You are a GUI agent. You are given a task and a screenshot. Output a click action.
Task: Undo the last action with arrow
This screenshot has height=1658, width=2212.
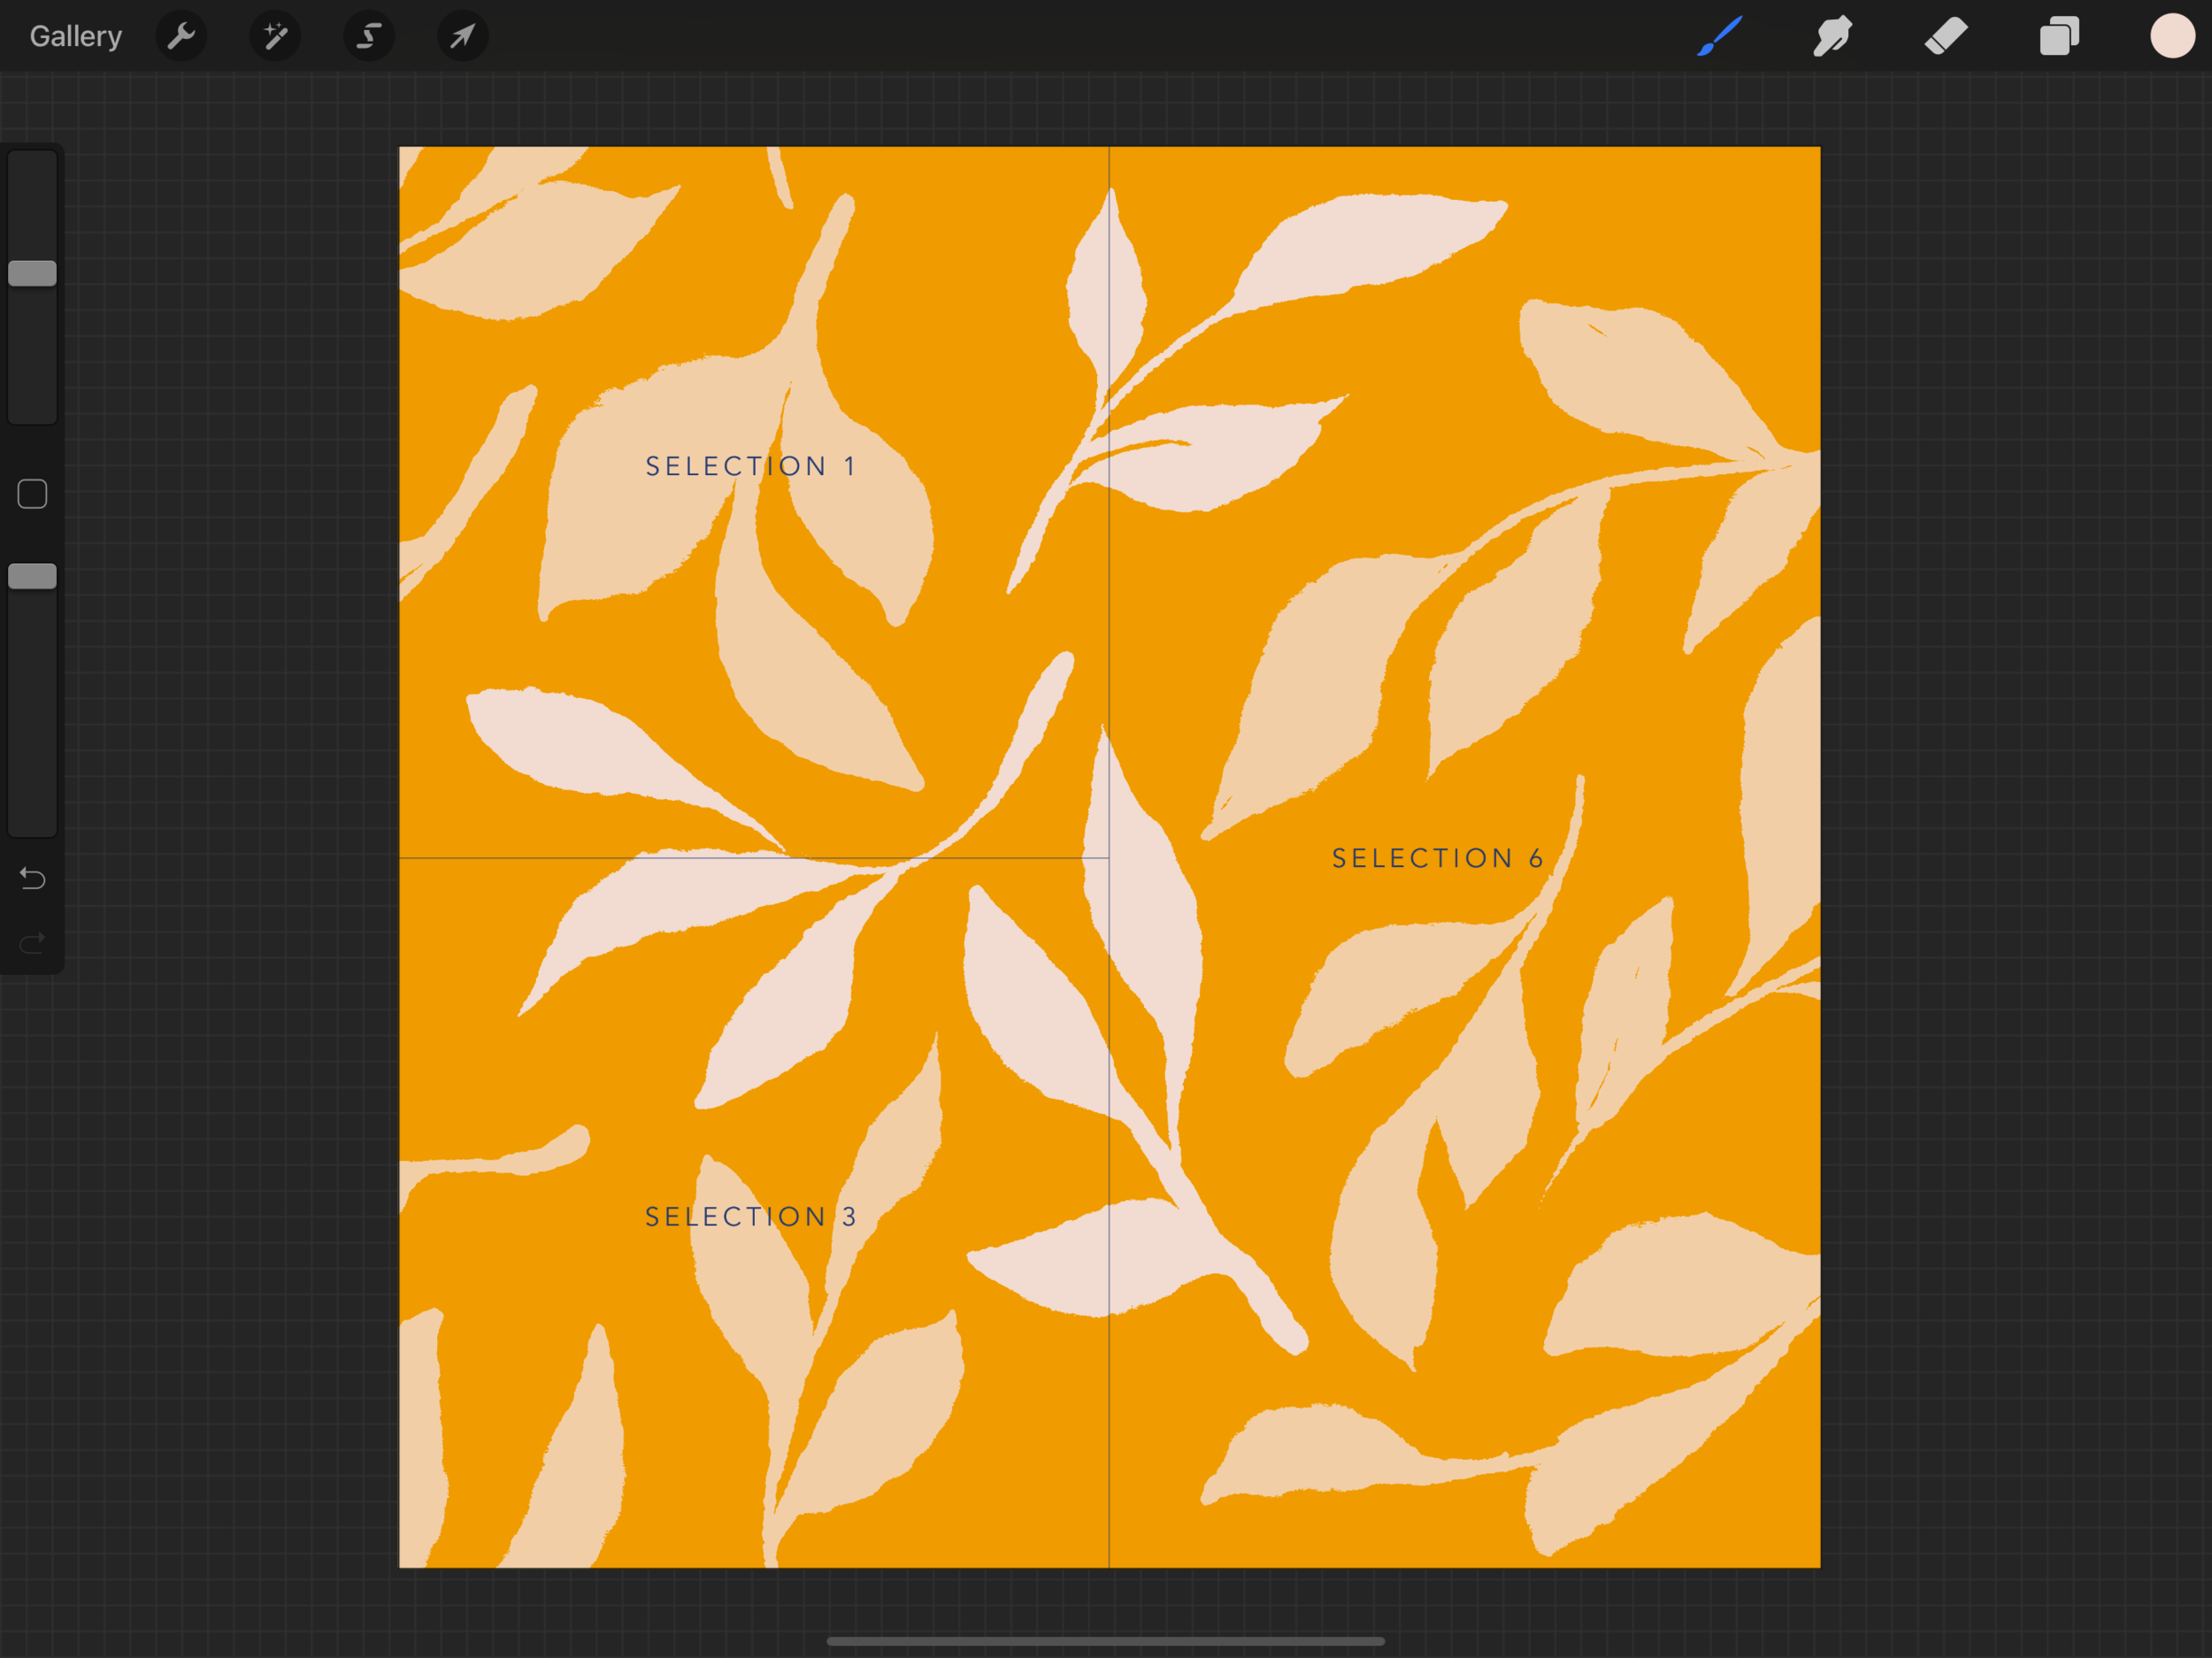pos(32,878)
